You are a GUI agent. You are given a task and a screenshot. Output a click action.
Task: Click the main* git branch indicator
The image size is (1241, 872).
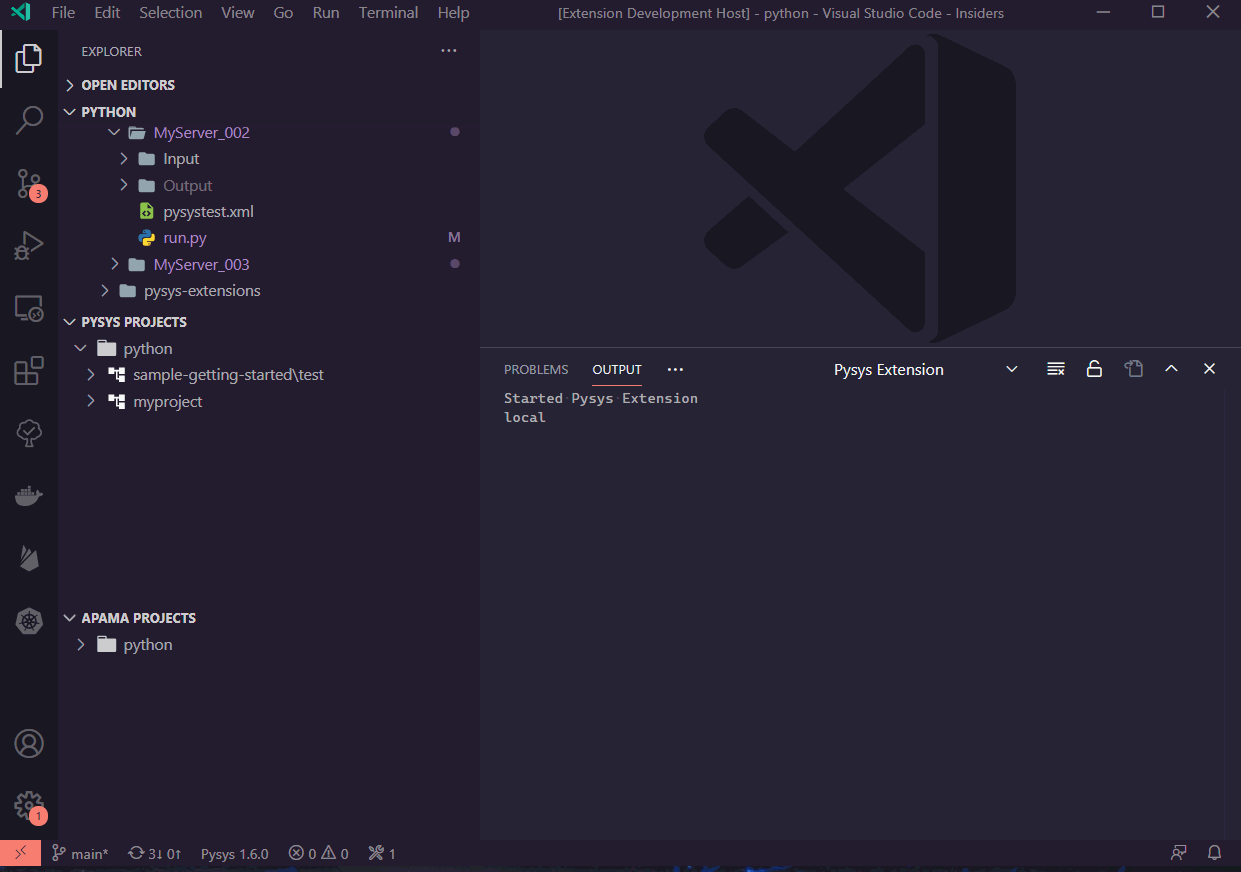pyautogui.click(x=80, y=853)
